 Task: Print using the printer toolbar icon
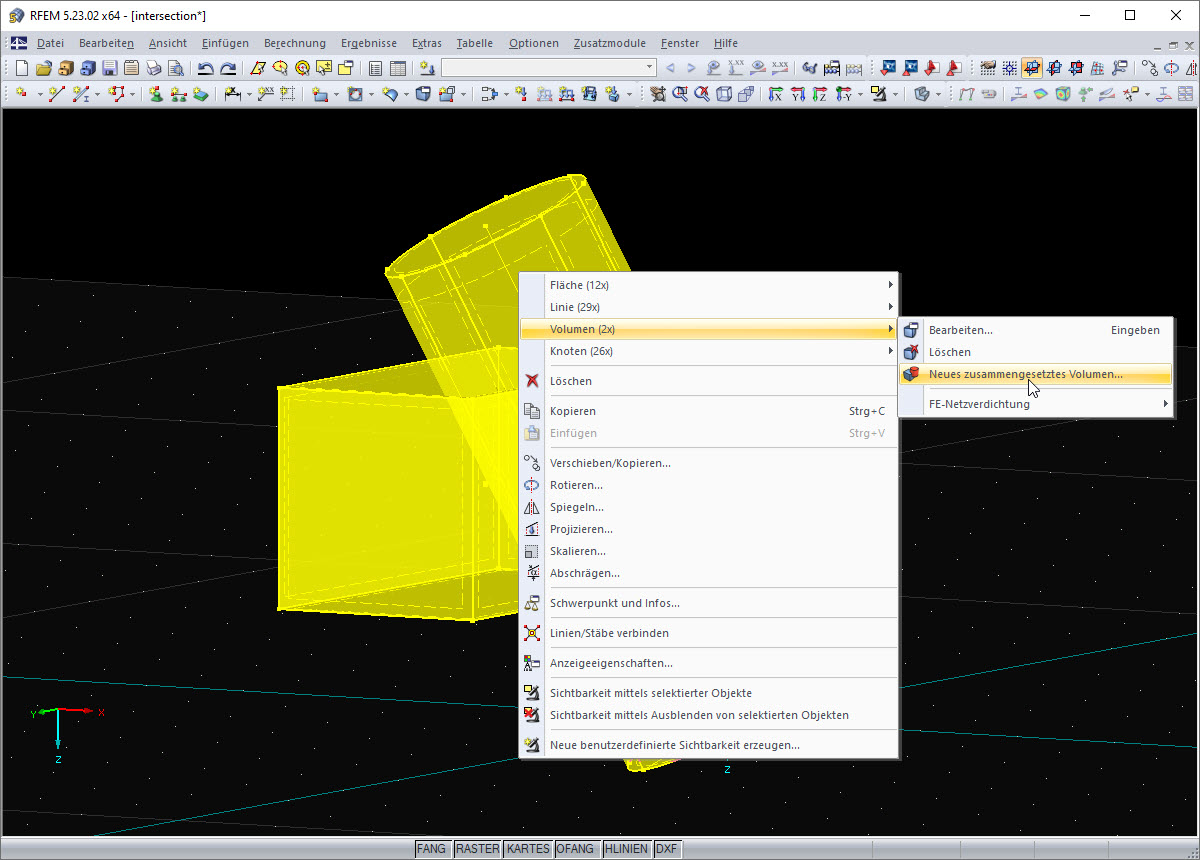click(x=154, y=68)
